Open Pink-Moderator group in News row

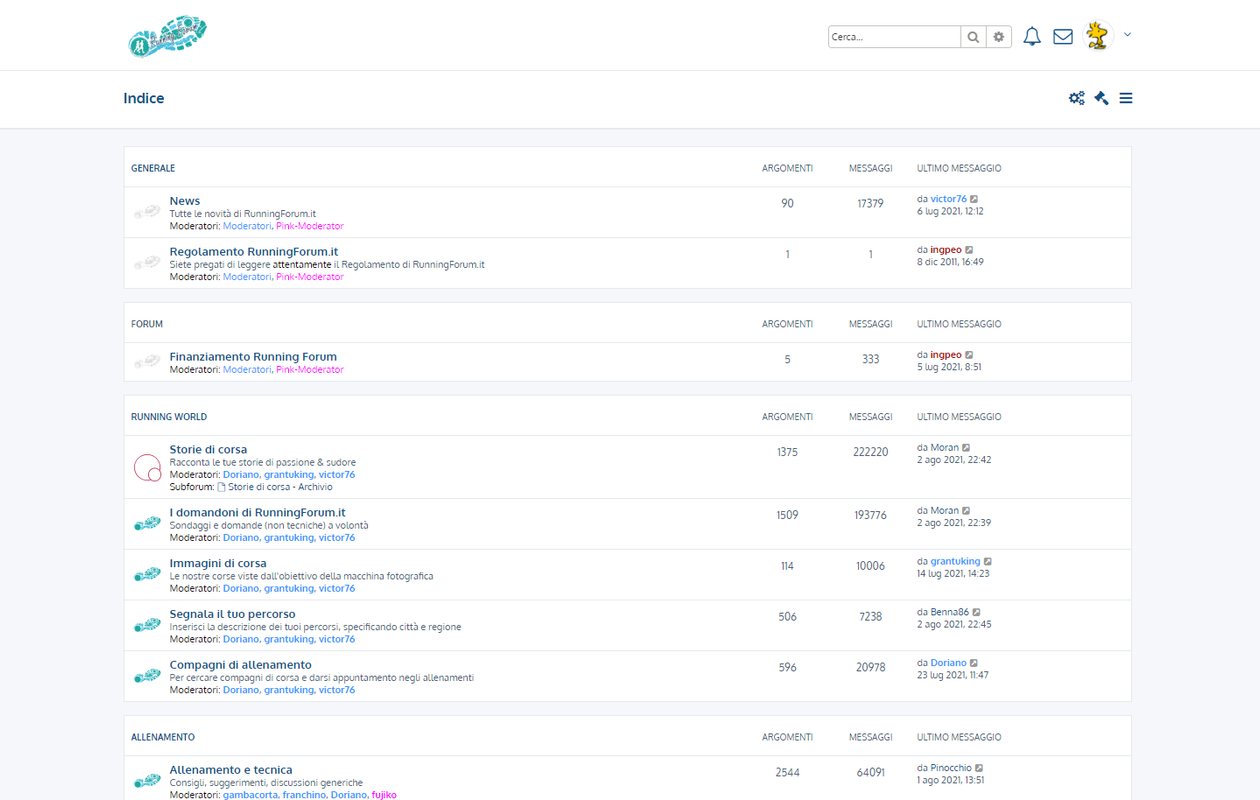[310, 226]
